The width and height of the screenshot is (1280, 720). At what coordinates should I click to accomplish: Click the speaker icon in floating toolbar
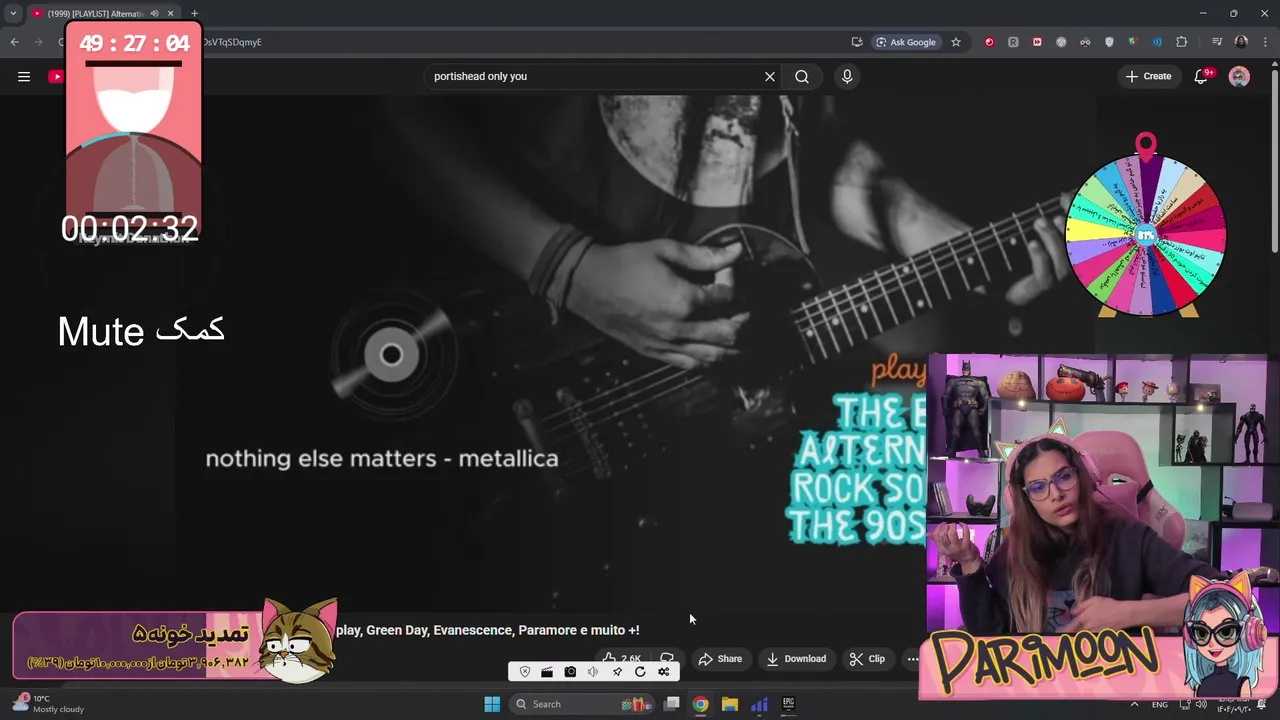(593, 672)
